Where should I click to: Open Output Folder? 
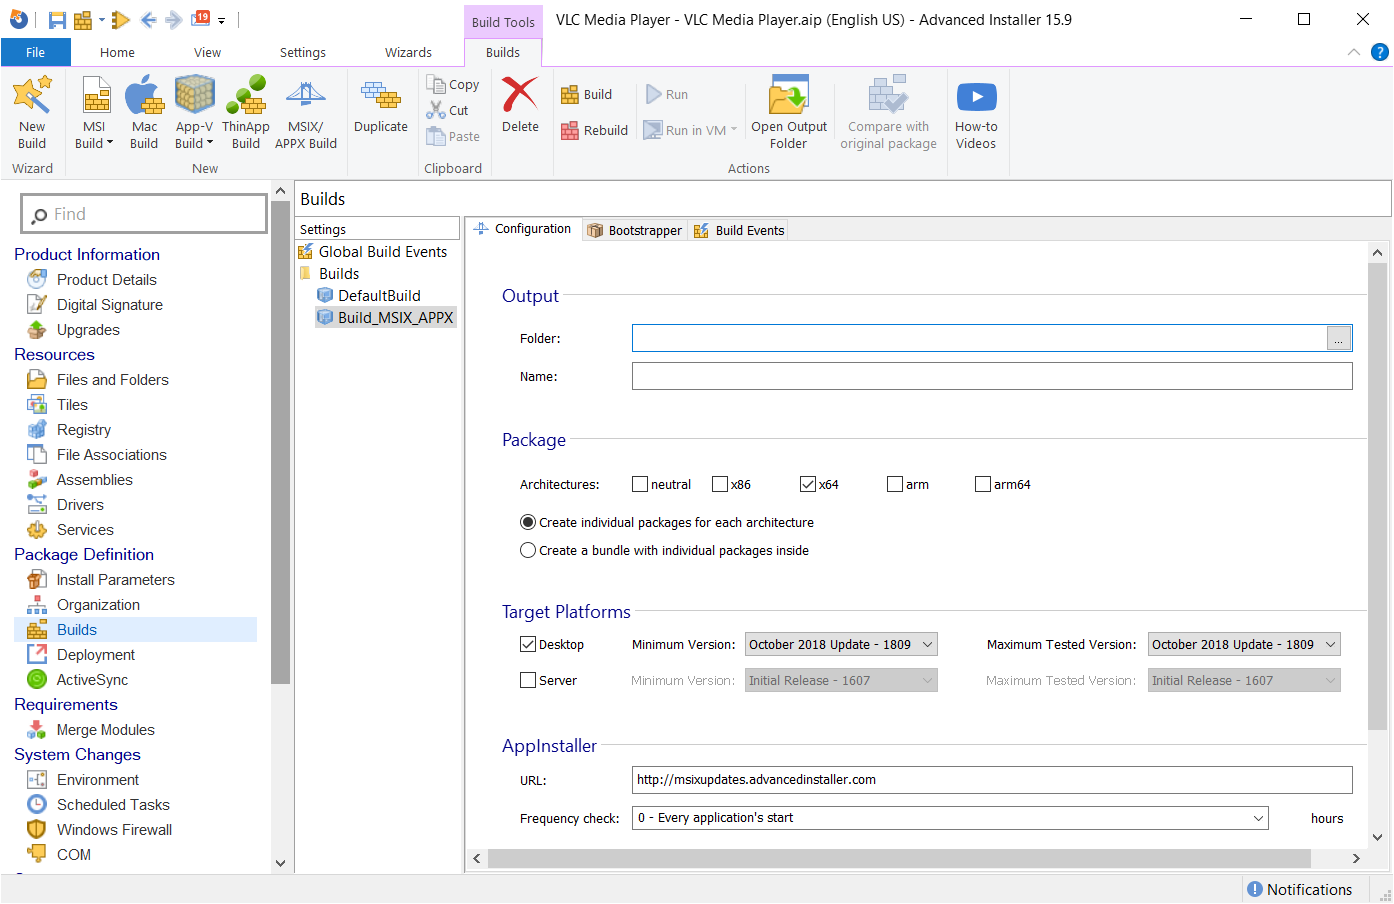click(789, 113)
